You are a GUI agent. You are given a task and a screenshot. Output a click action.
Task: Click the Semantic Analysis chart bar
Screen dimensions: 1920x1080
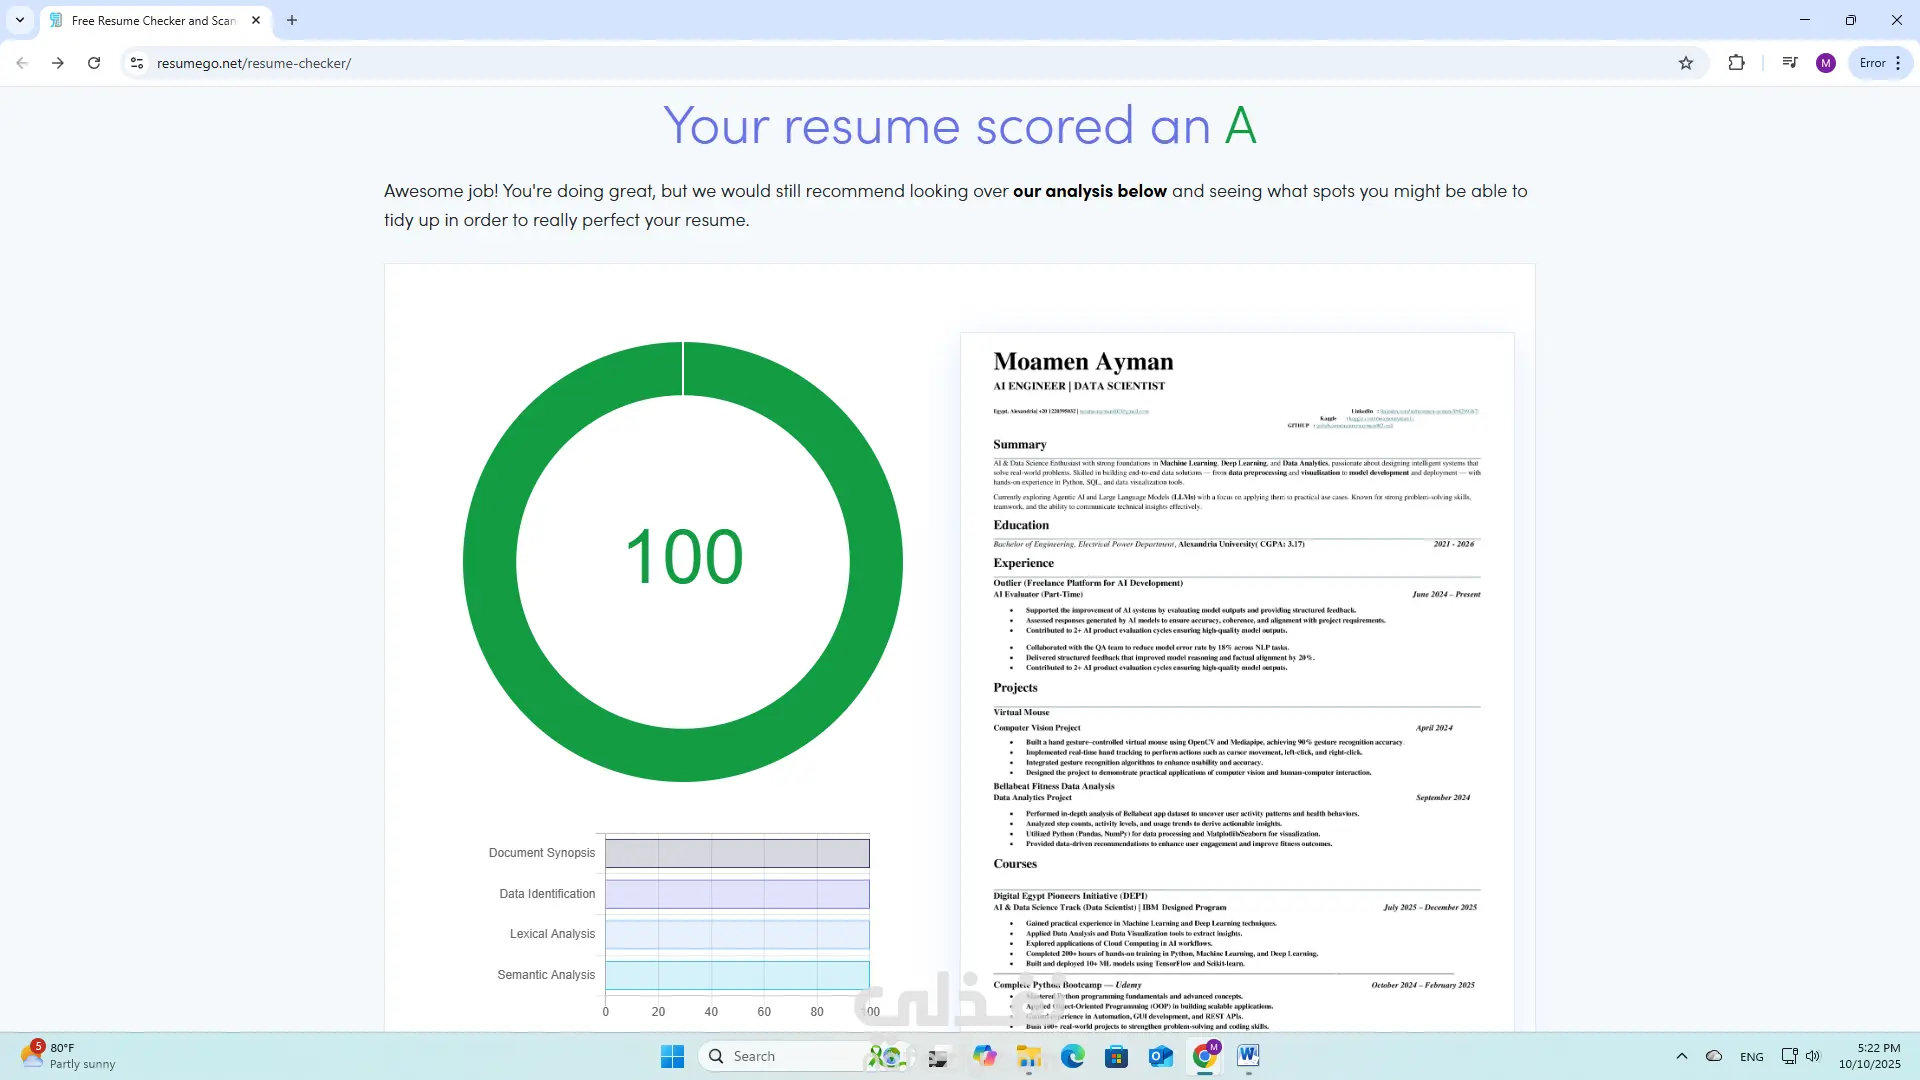(x=737, y=975)
